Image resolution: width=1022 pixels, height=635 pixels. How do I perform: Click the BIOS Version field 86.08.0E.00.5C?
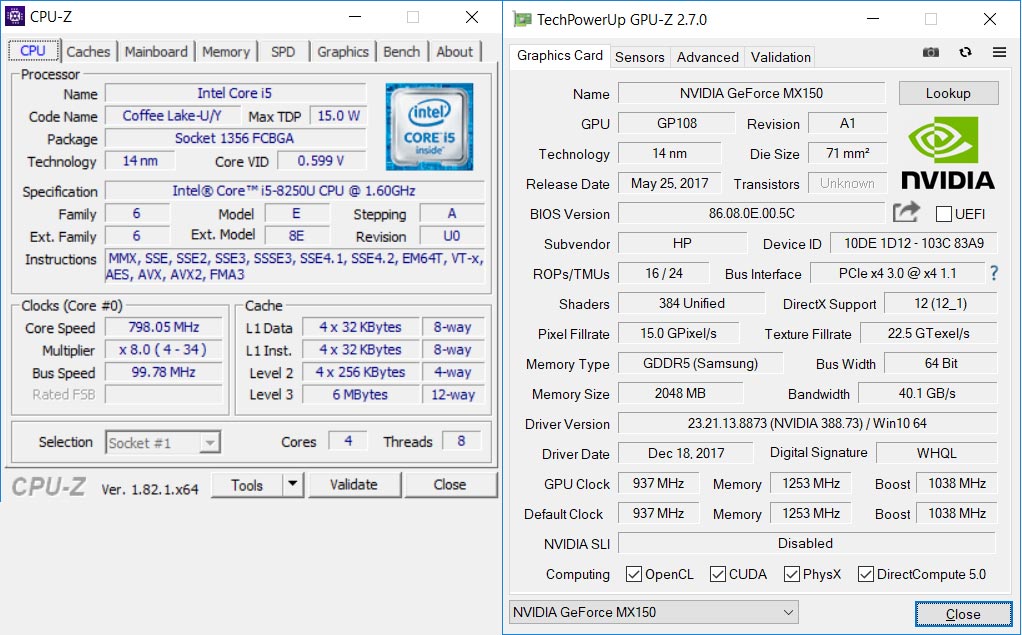tap(752, 213)
